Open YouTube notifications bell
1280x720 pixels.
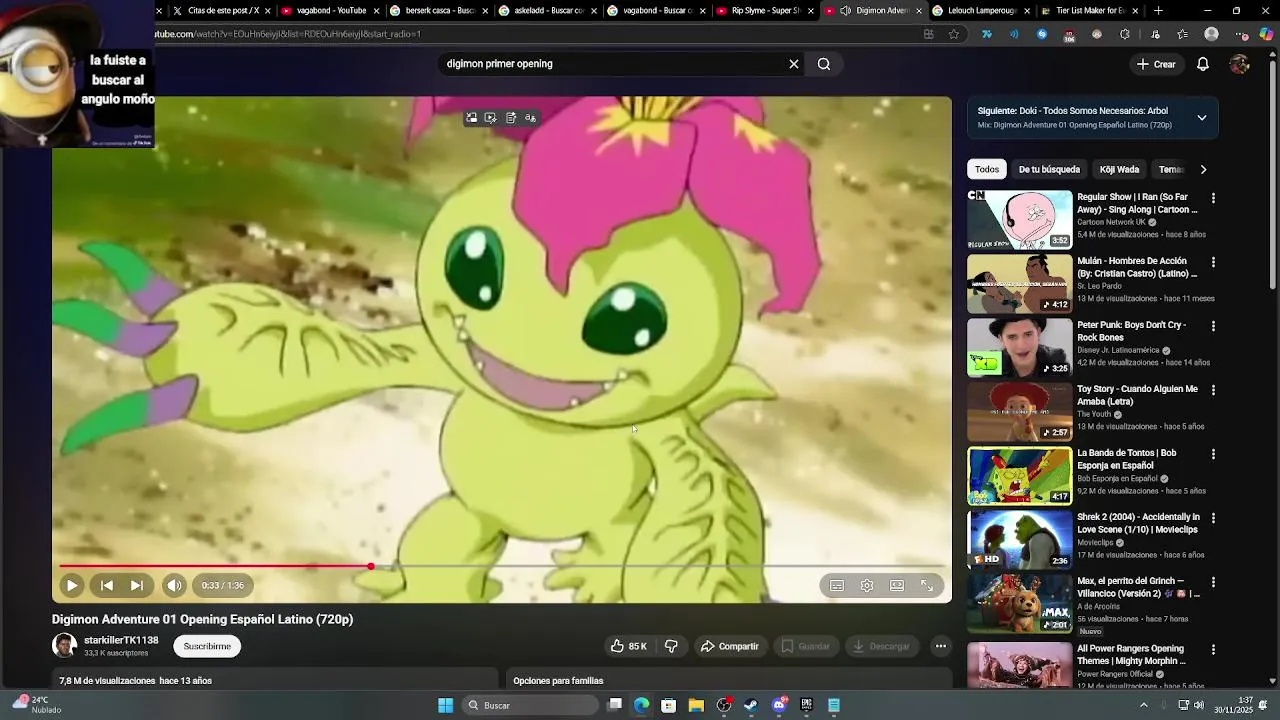[1203, 64]
